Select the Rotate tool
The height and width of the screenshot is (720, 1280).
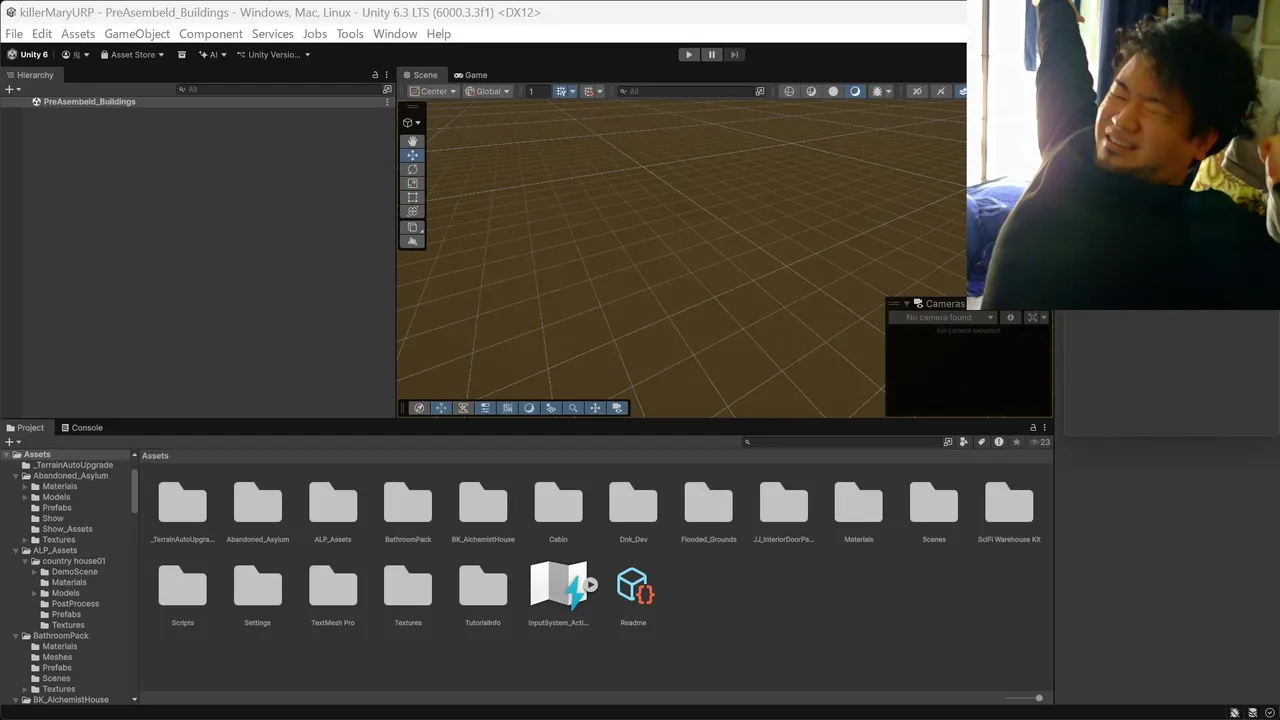tap(412, 169)
